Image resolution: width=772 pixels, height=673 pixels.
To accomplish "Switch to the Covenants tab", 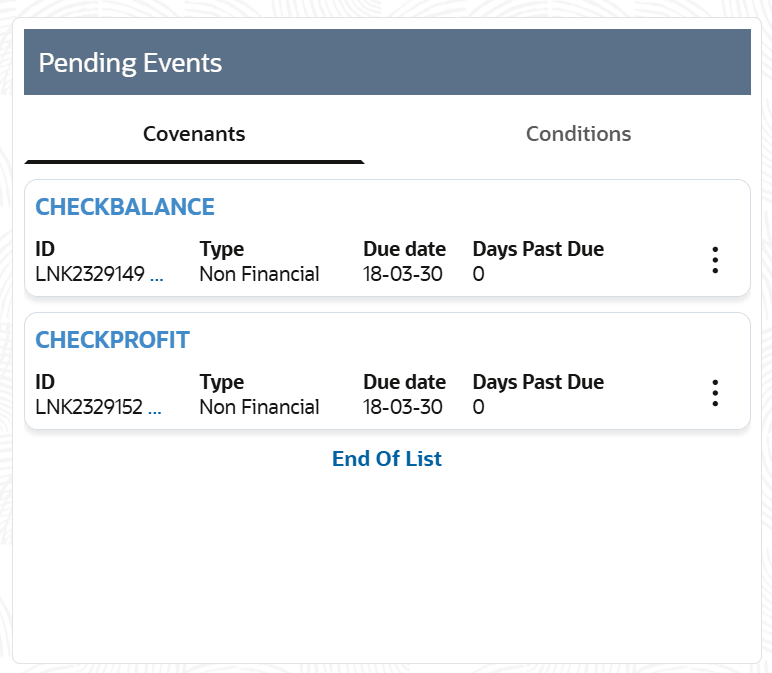I will (194, 134).
